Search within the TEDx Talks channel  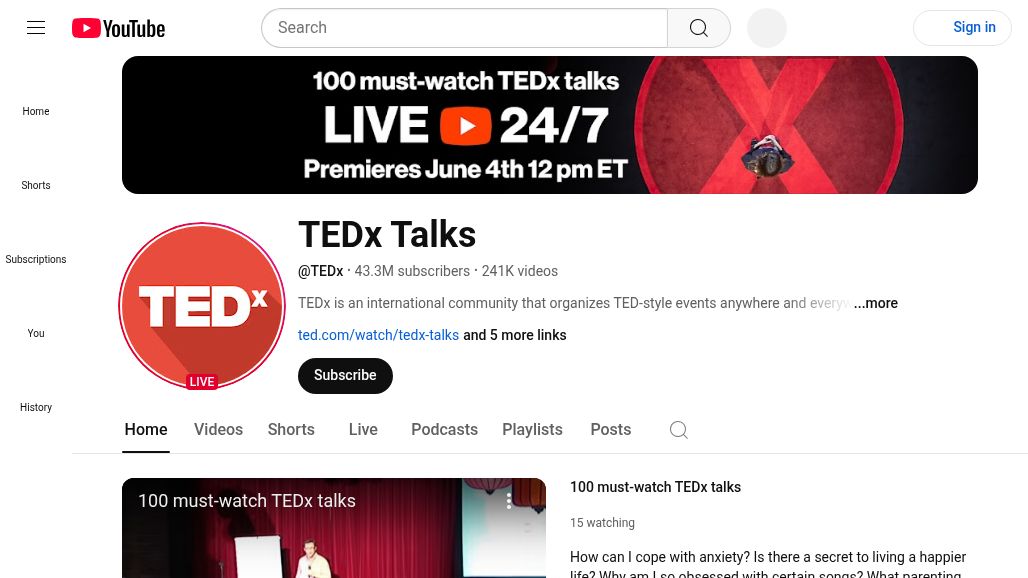click(x=679, y=430)
